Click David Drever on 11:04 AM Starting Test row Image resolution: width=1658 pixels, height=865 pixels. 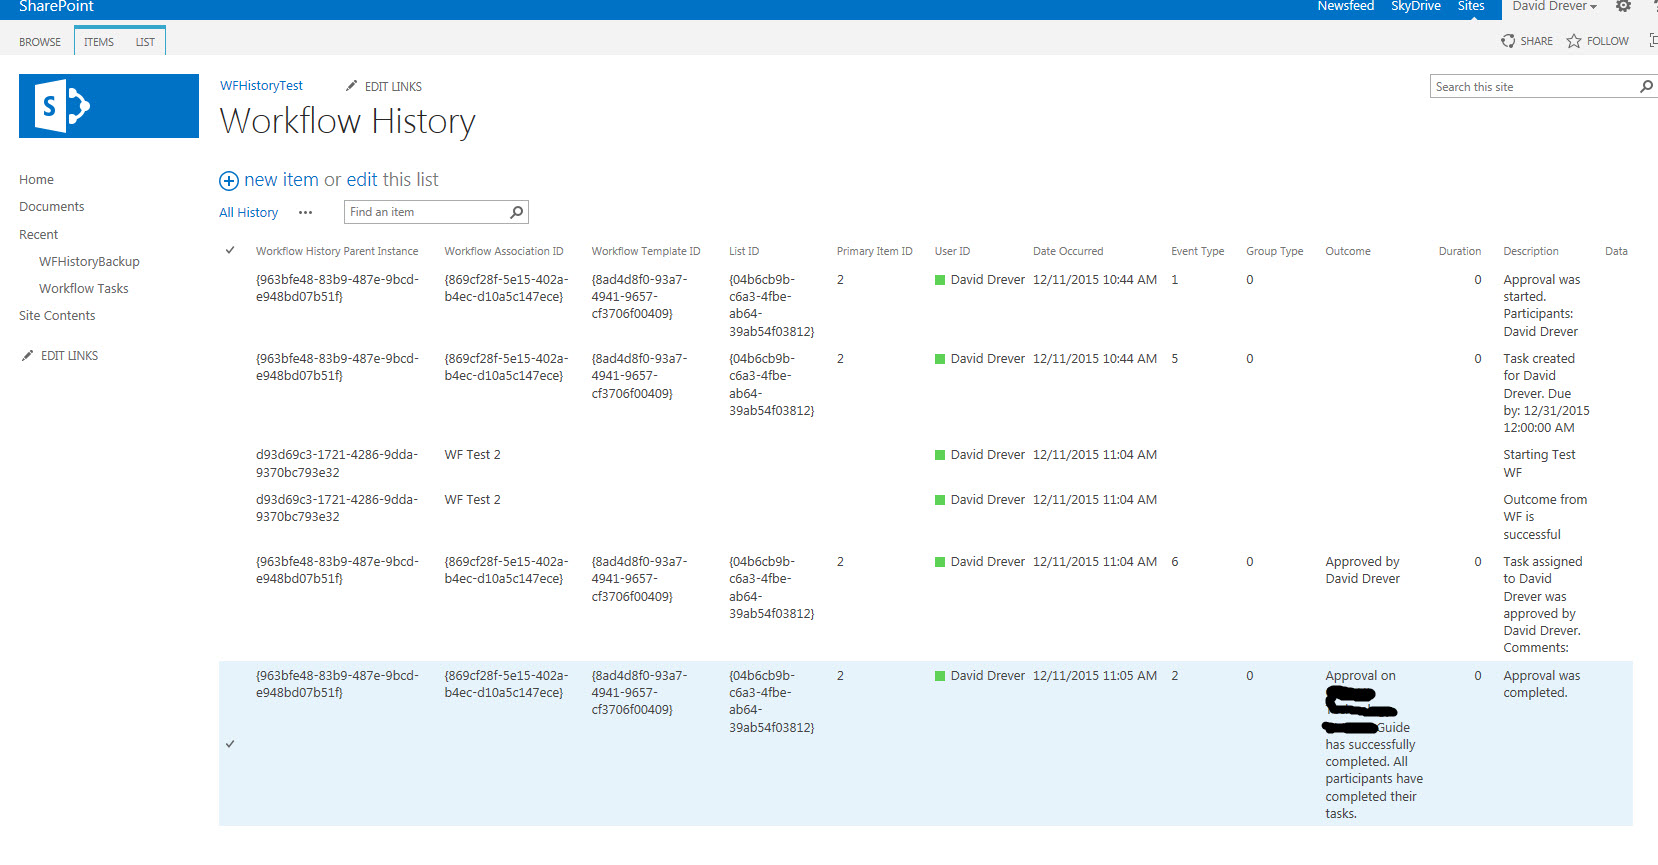click(988, 455)
